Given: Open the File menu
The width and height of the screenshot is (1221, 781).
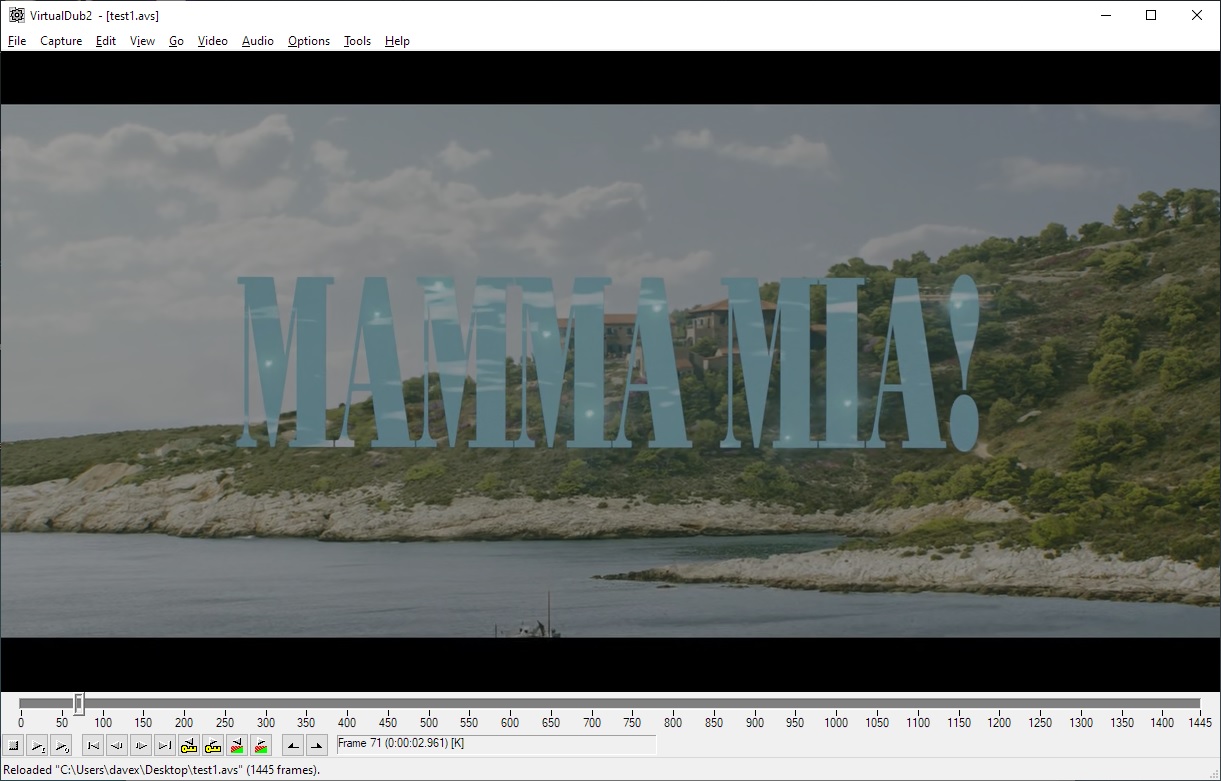Looking at the screenshot, I should coord(17,41).
